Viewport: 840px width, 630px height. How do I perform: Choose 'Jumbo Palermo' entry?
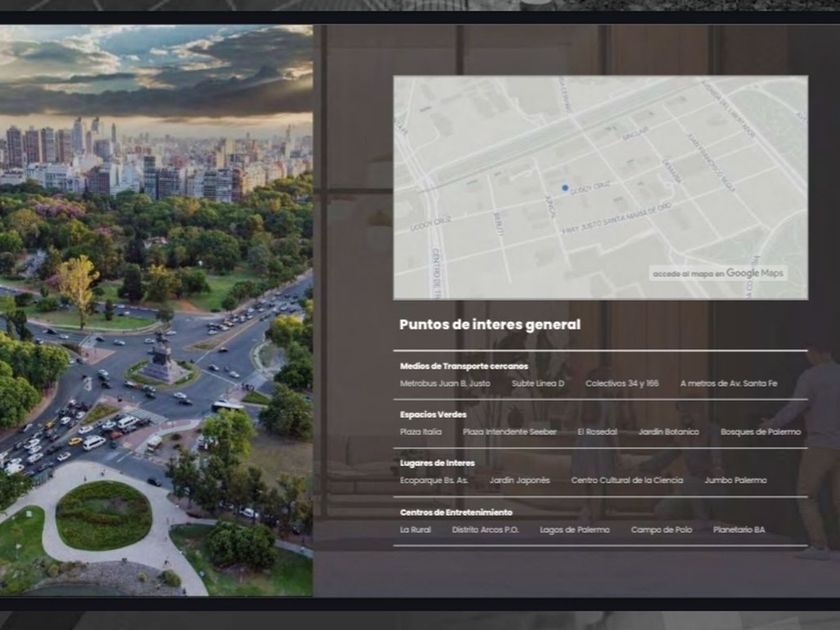[x=735, y=480]
